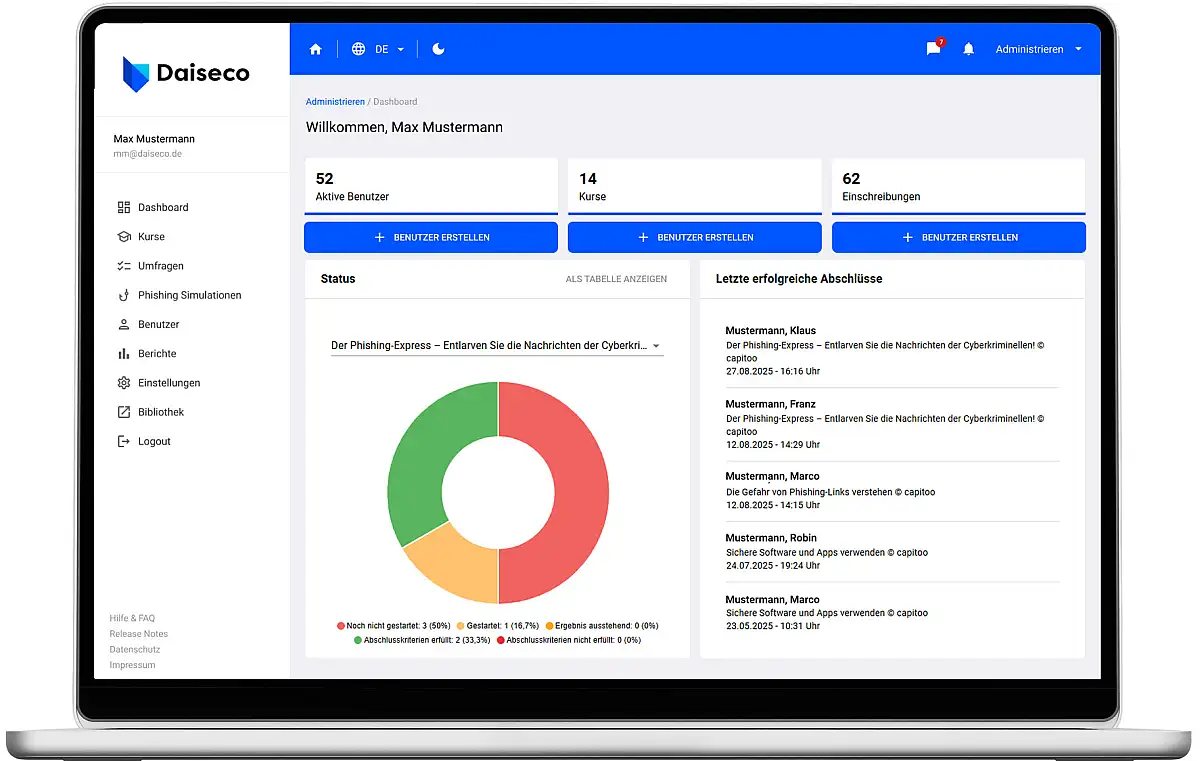The height and width of the screenshot is (761, 1200).
Task: Open notifications via the bell icon
Action: pos(968,49)
